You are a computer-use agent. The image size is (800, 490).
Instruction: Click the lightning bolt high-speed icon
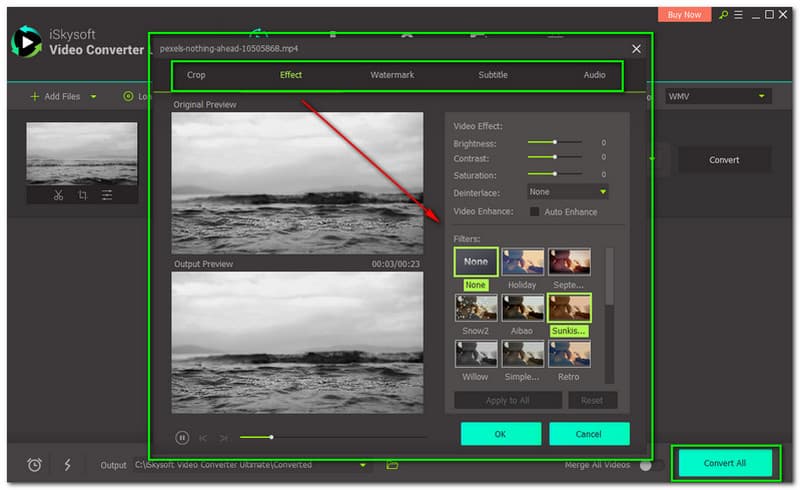click(x=67, y=464)
